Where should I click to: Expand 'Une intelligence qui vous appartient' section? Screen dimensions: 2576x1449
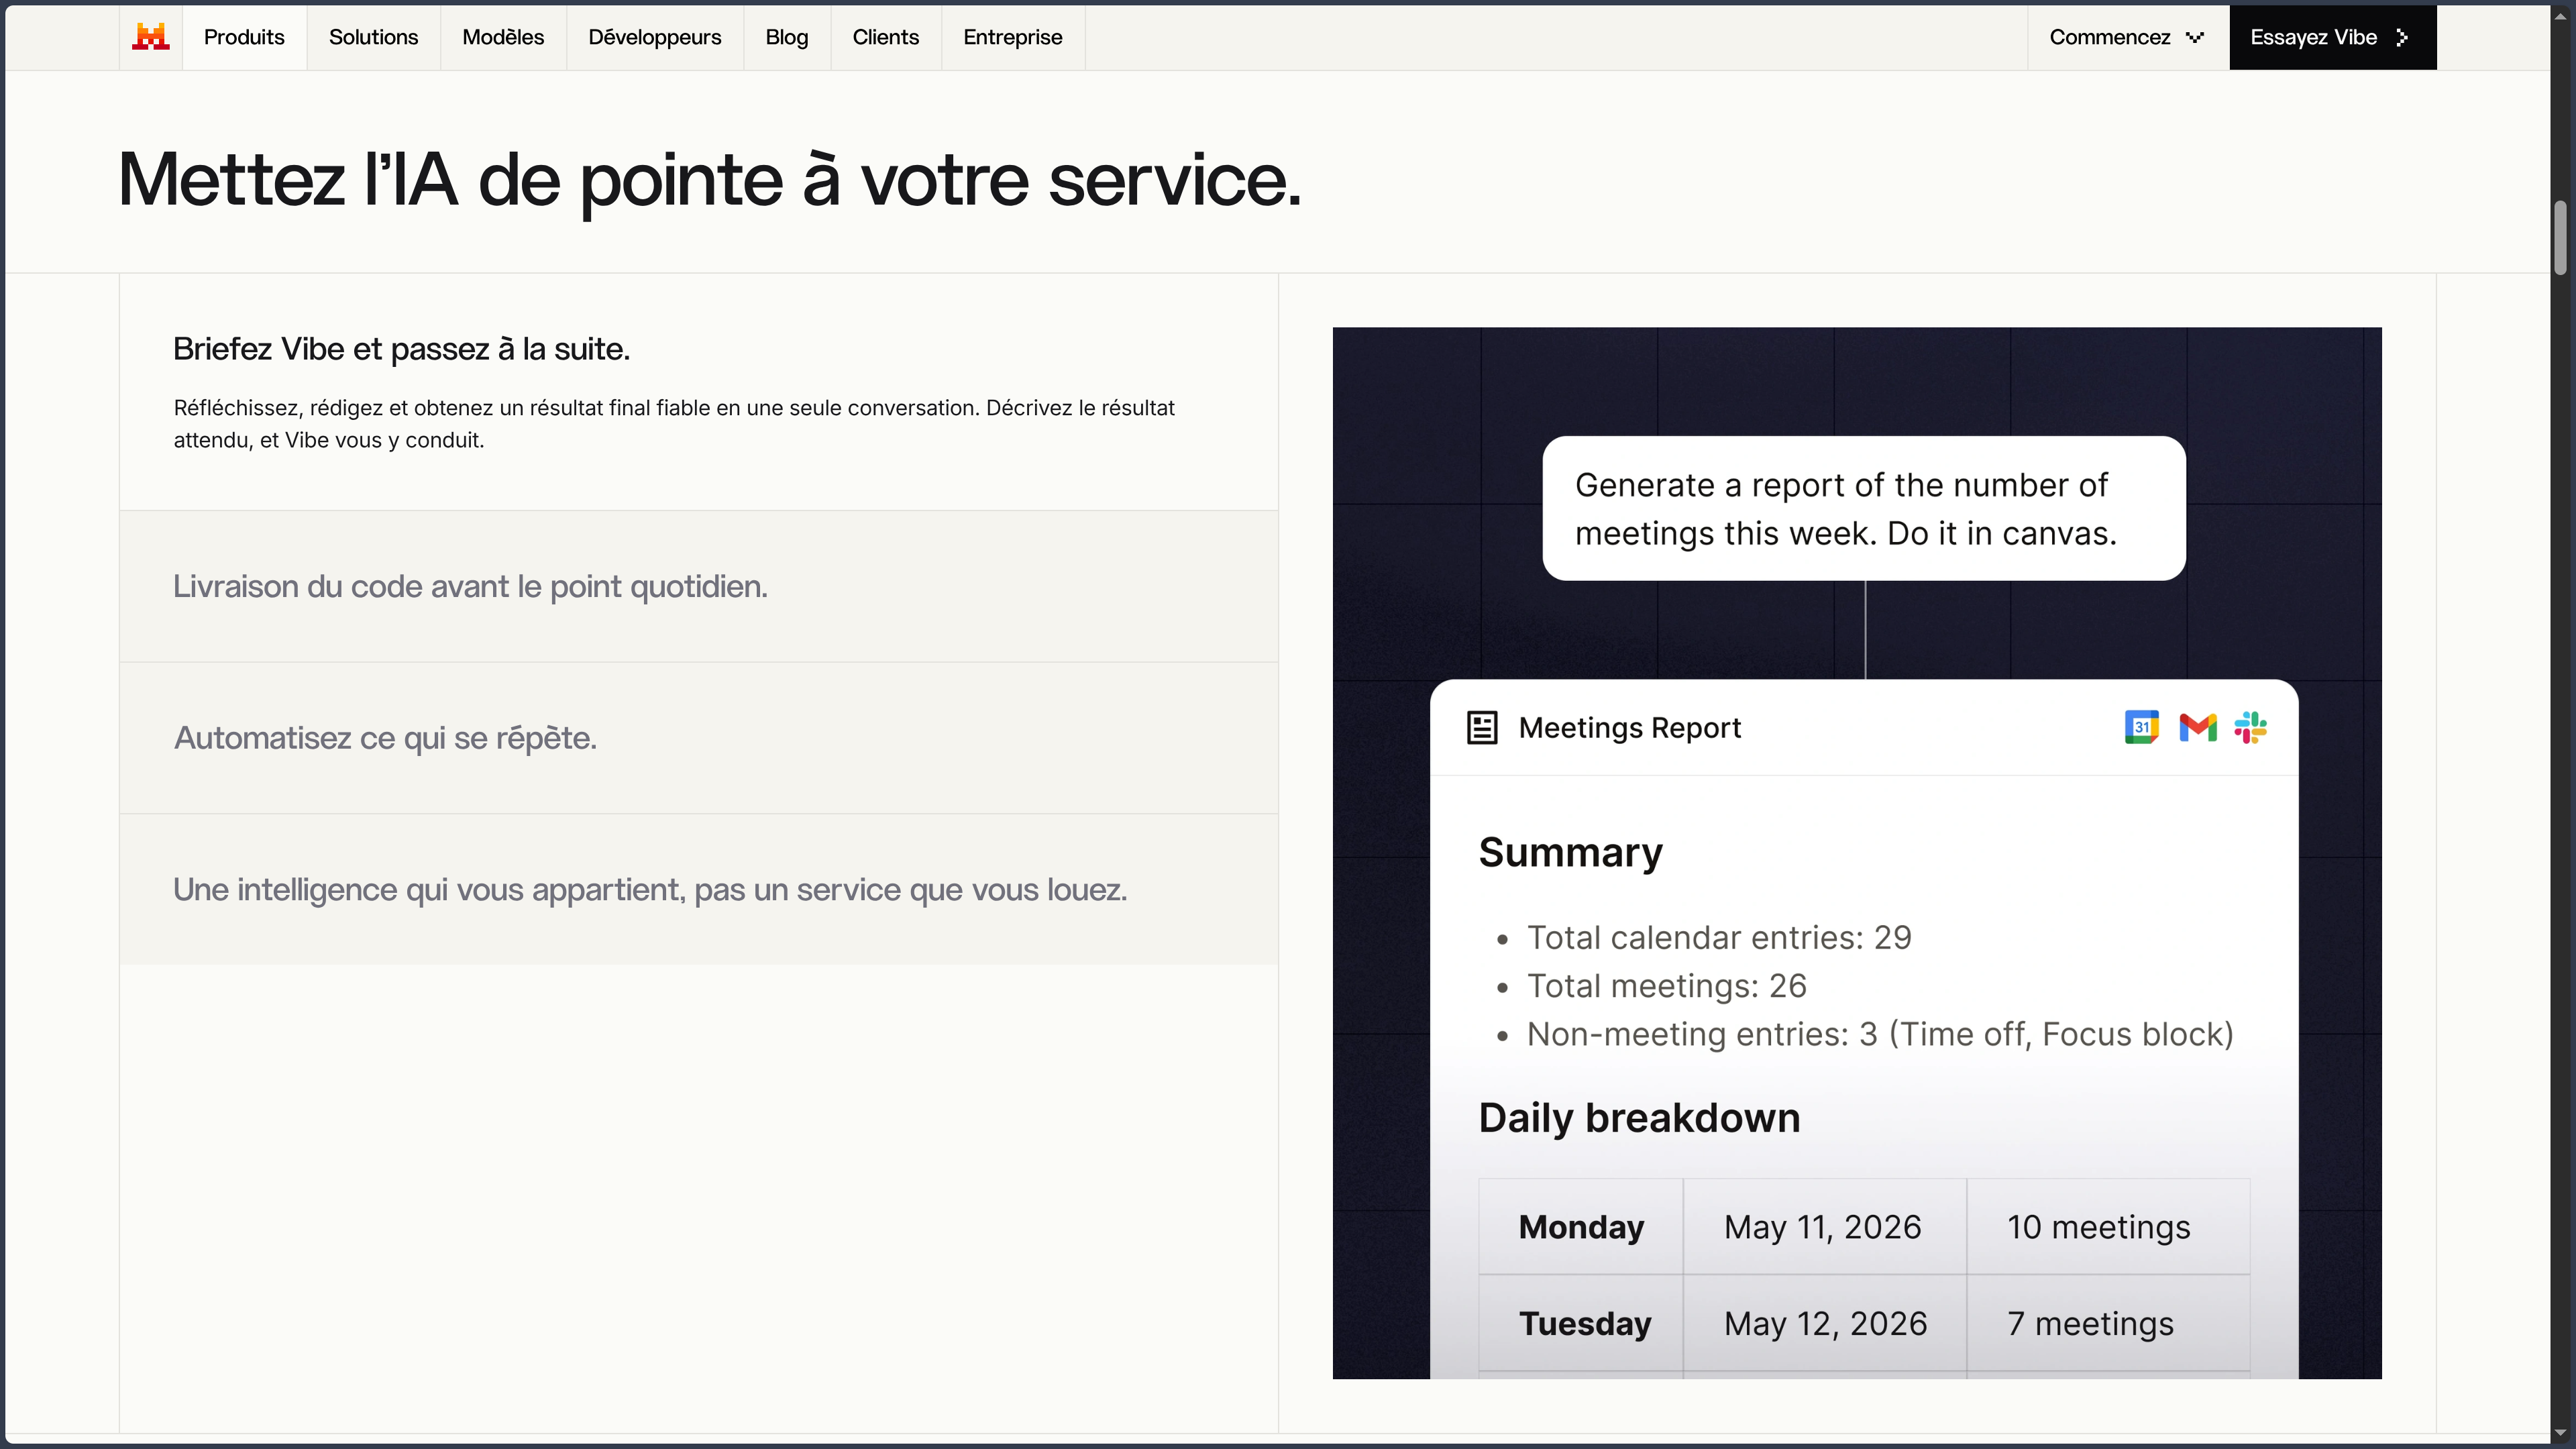(x=699, y=889)
